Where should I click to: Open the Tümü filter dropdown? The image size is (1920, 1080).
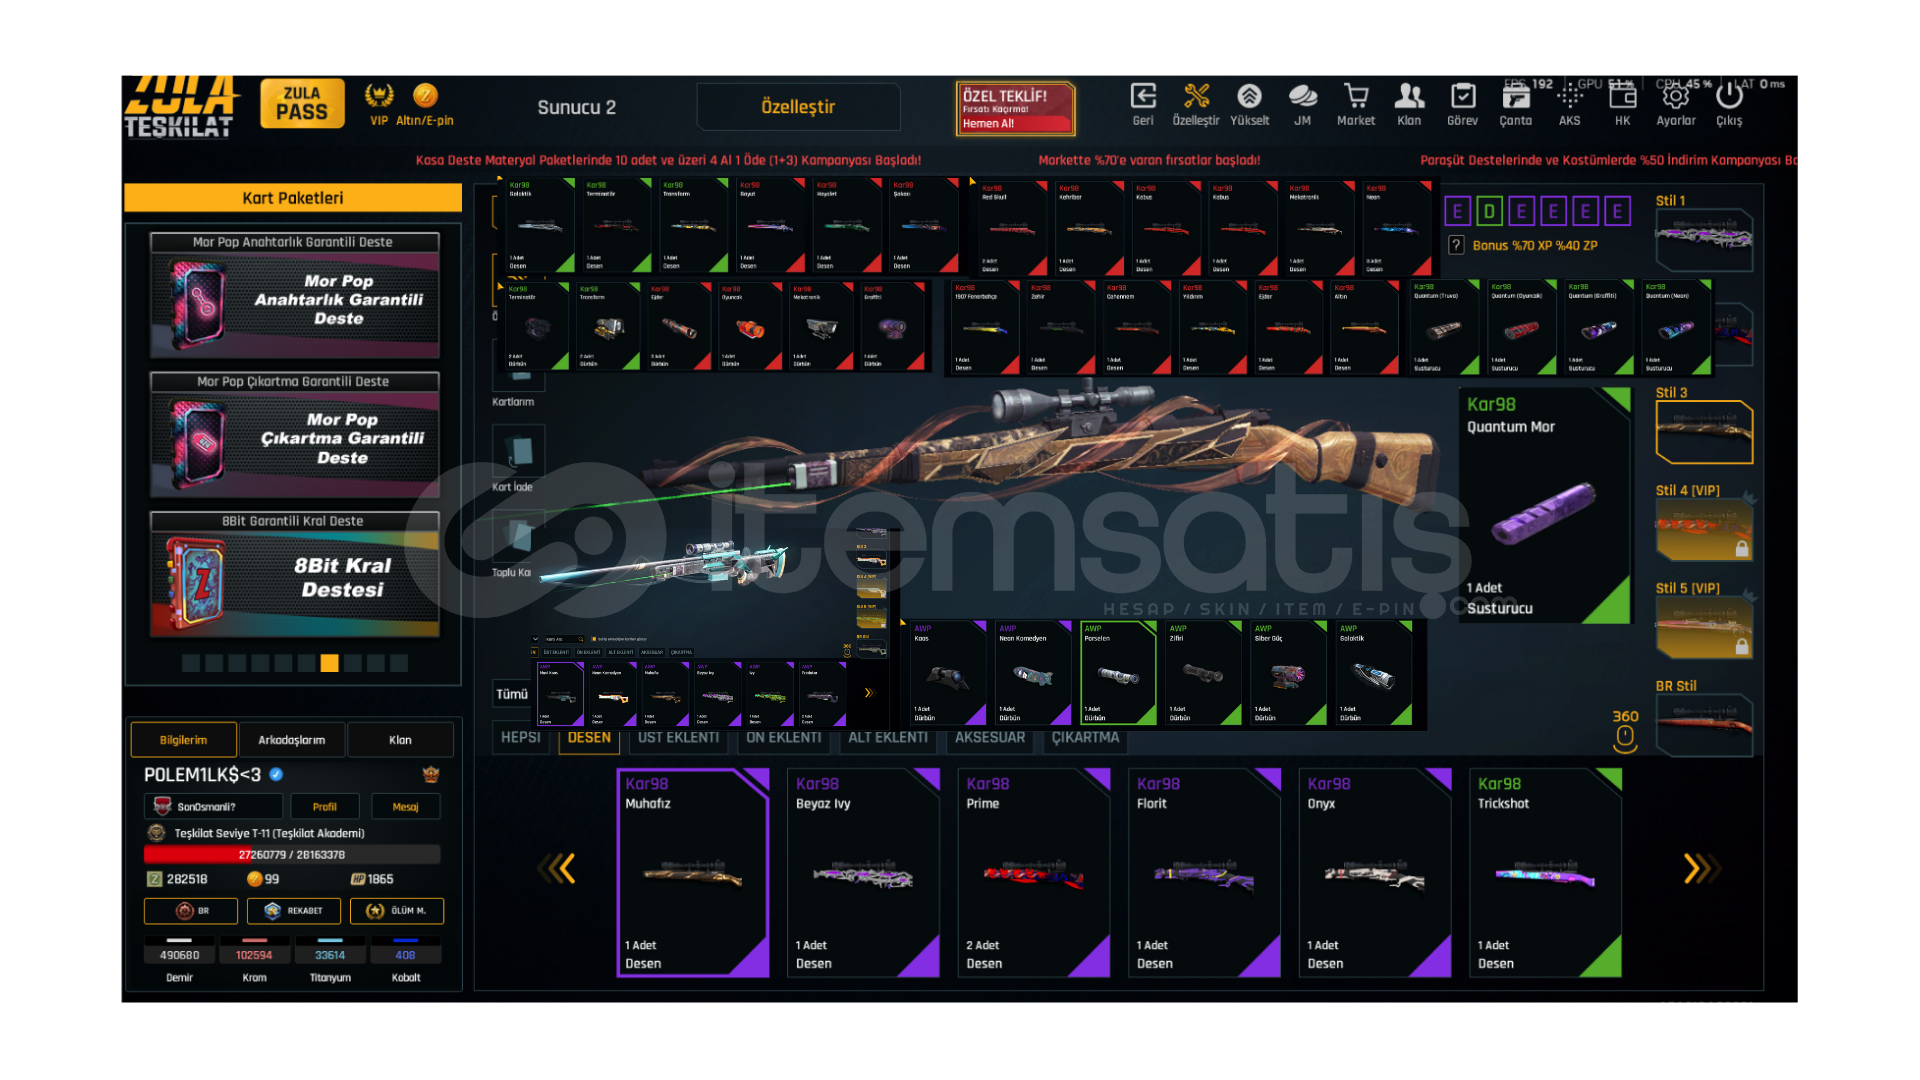pyautogui.click(x=512, y=694)
